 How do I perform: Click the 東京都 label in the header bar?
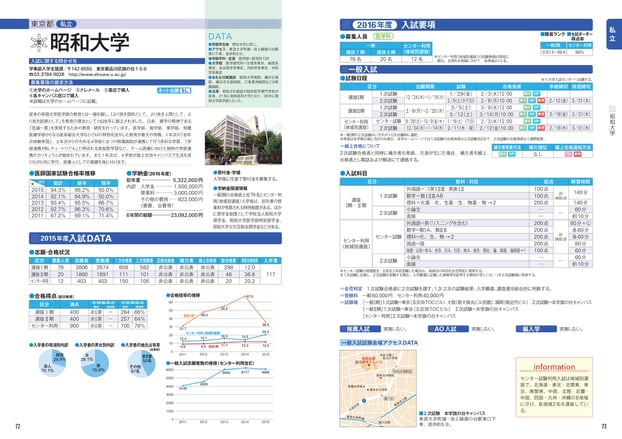[42, 24]
